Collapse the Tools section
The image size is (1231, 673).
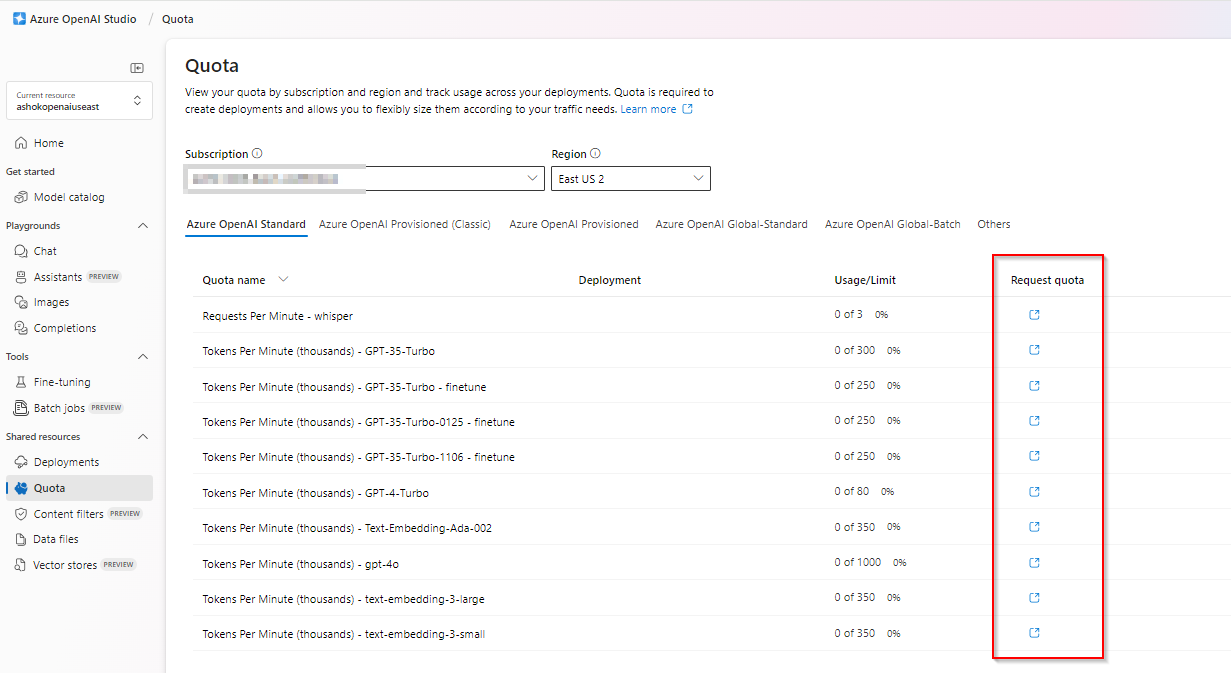tap(143, 357)
